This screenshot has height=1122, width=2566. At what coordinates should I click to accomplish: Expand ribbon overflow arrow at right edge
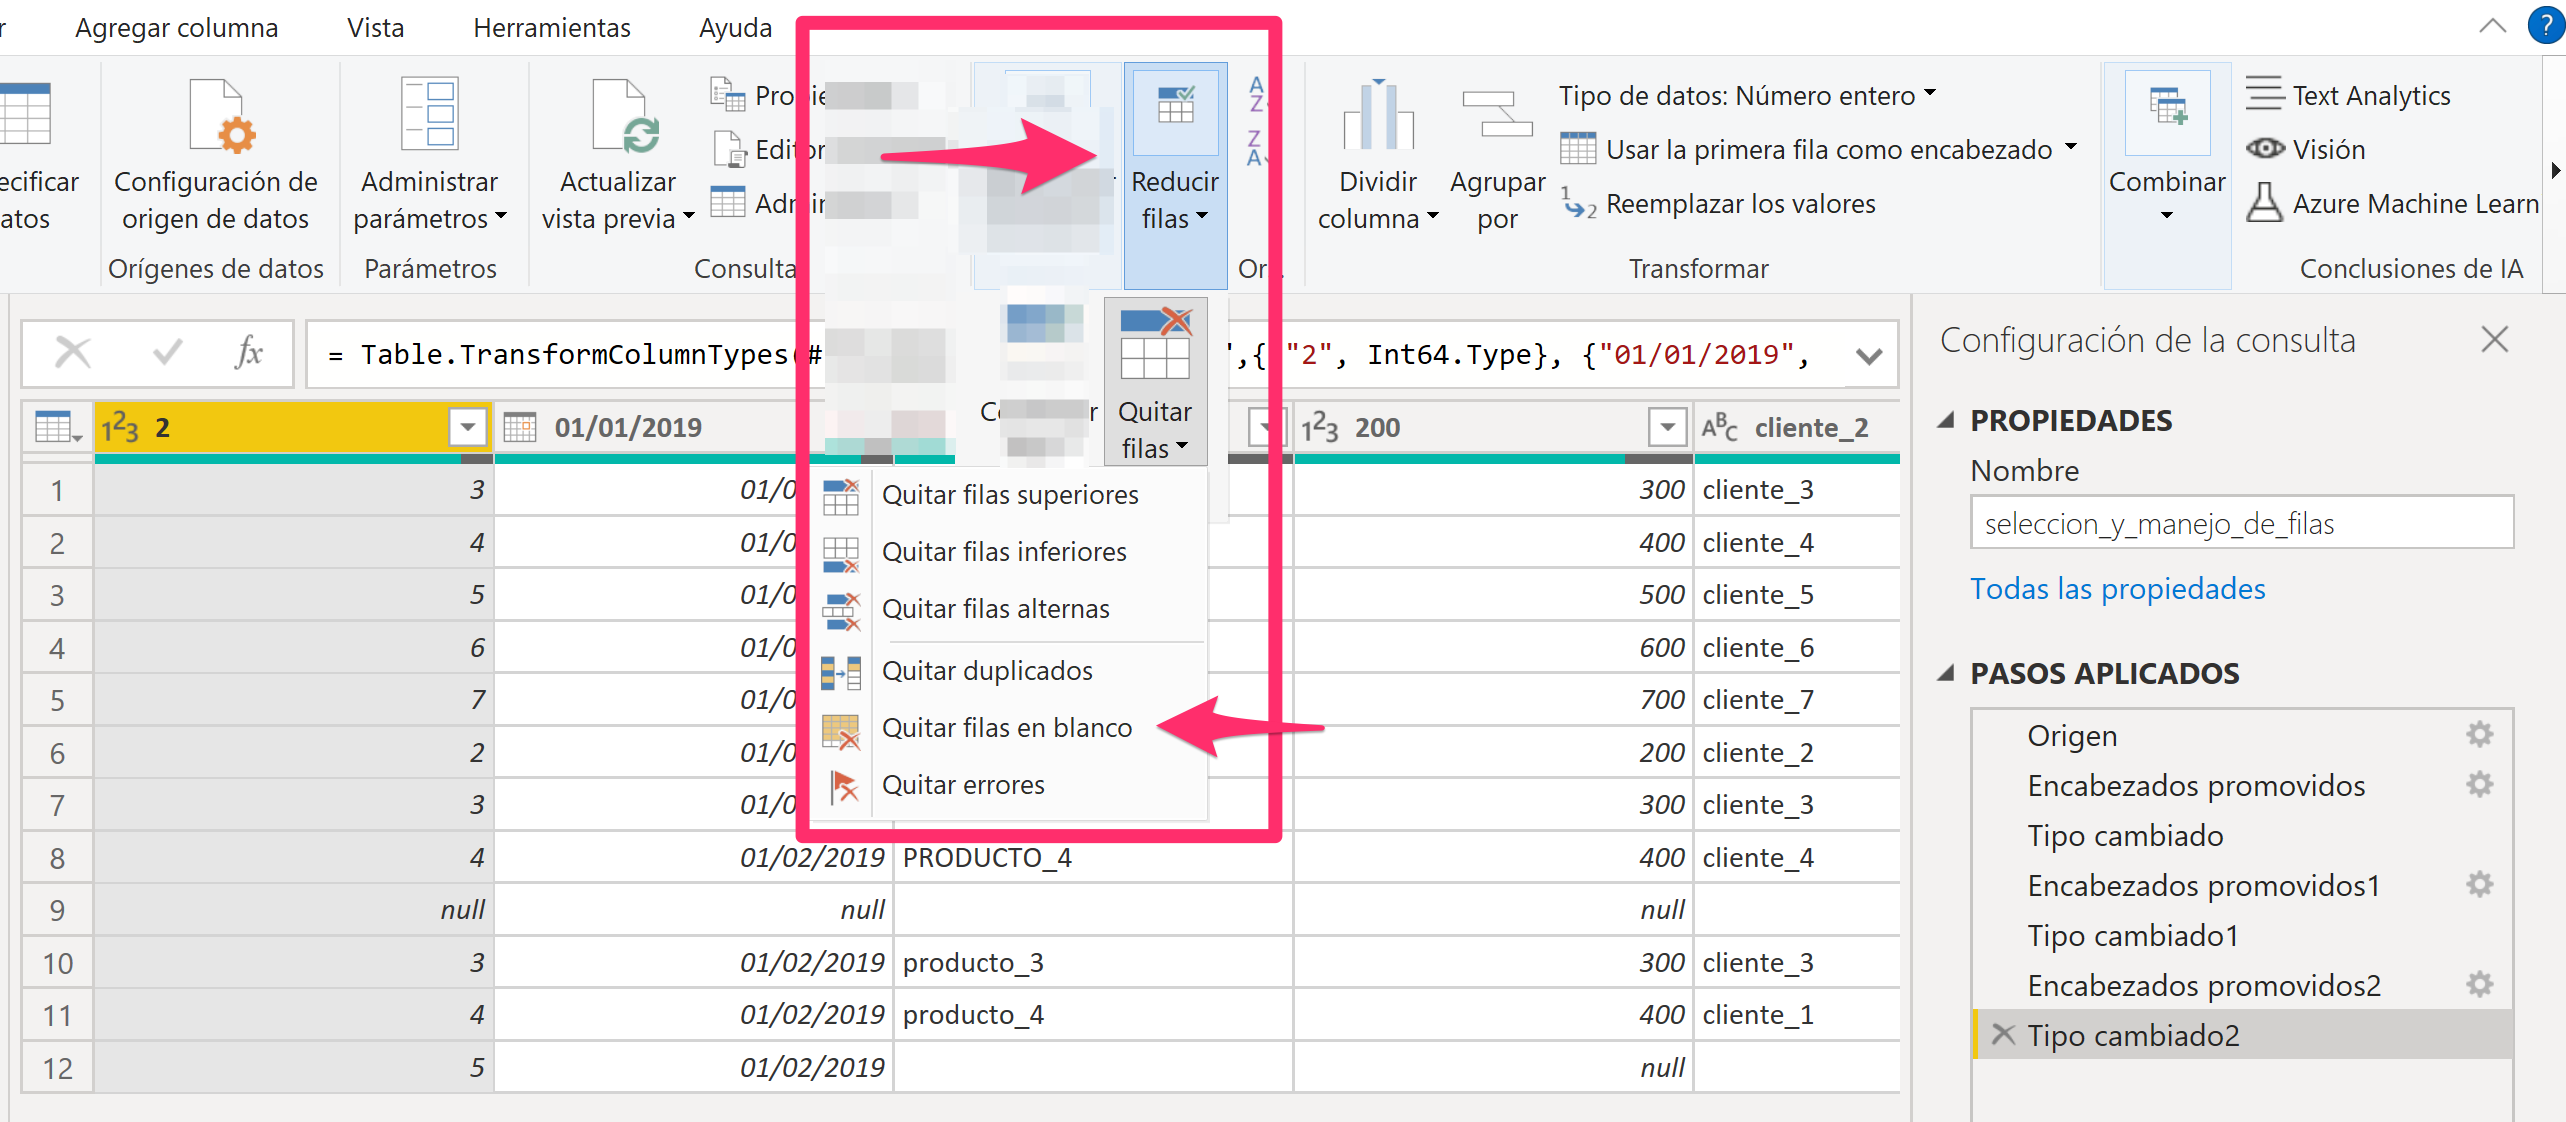tap(2555, 170)
